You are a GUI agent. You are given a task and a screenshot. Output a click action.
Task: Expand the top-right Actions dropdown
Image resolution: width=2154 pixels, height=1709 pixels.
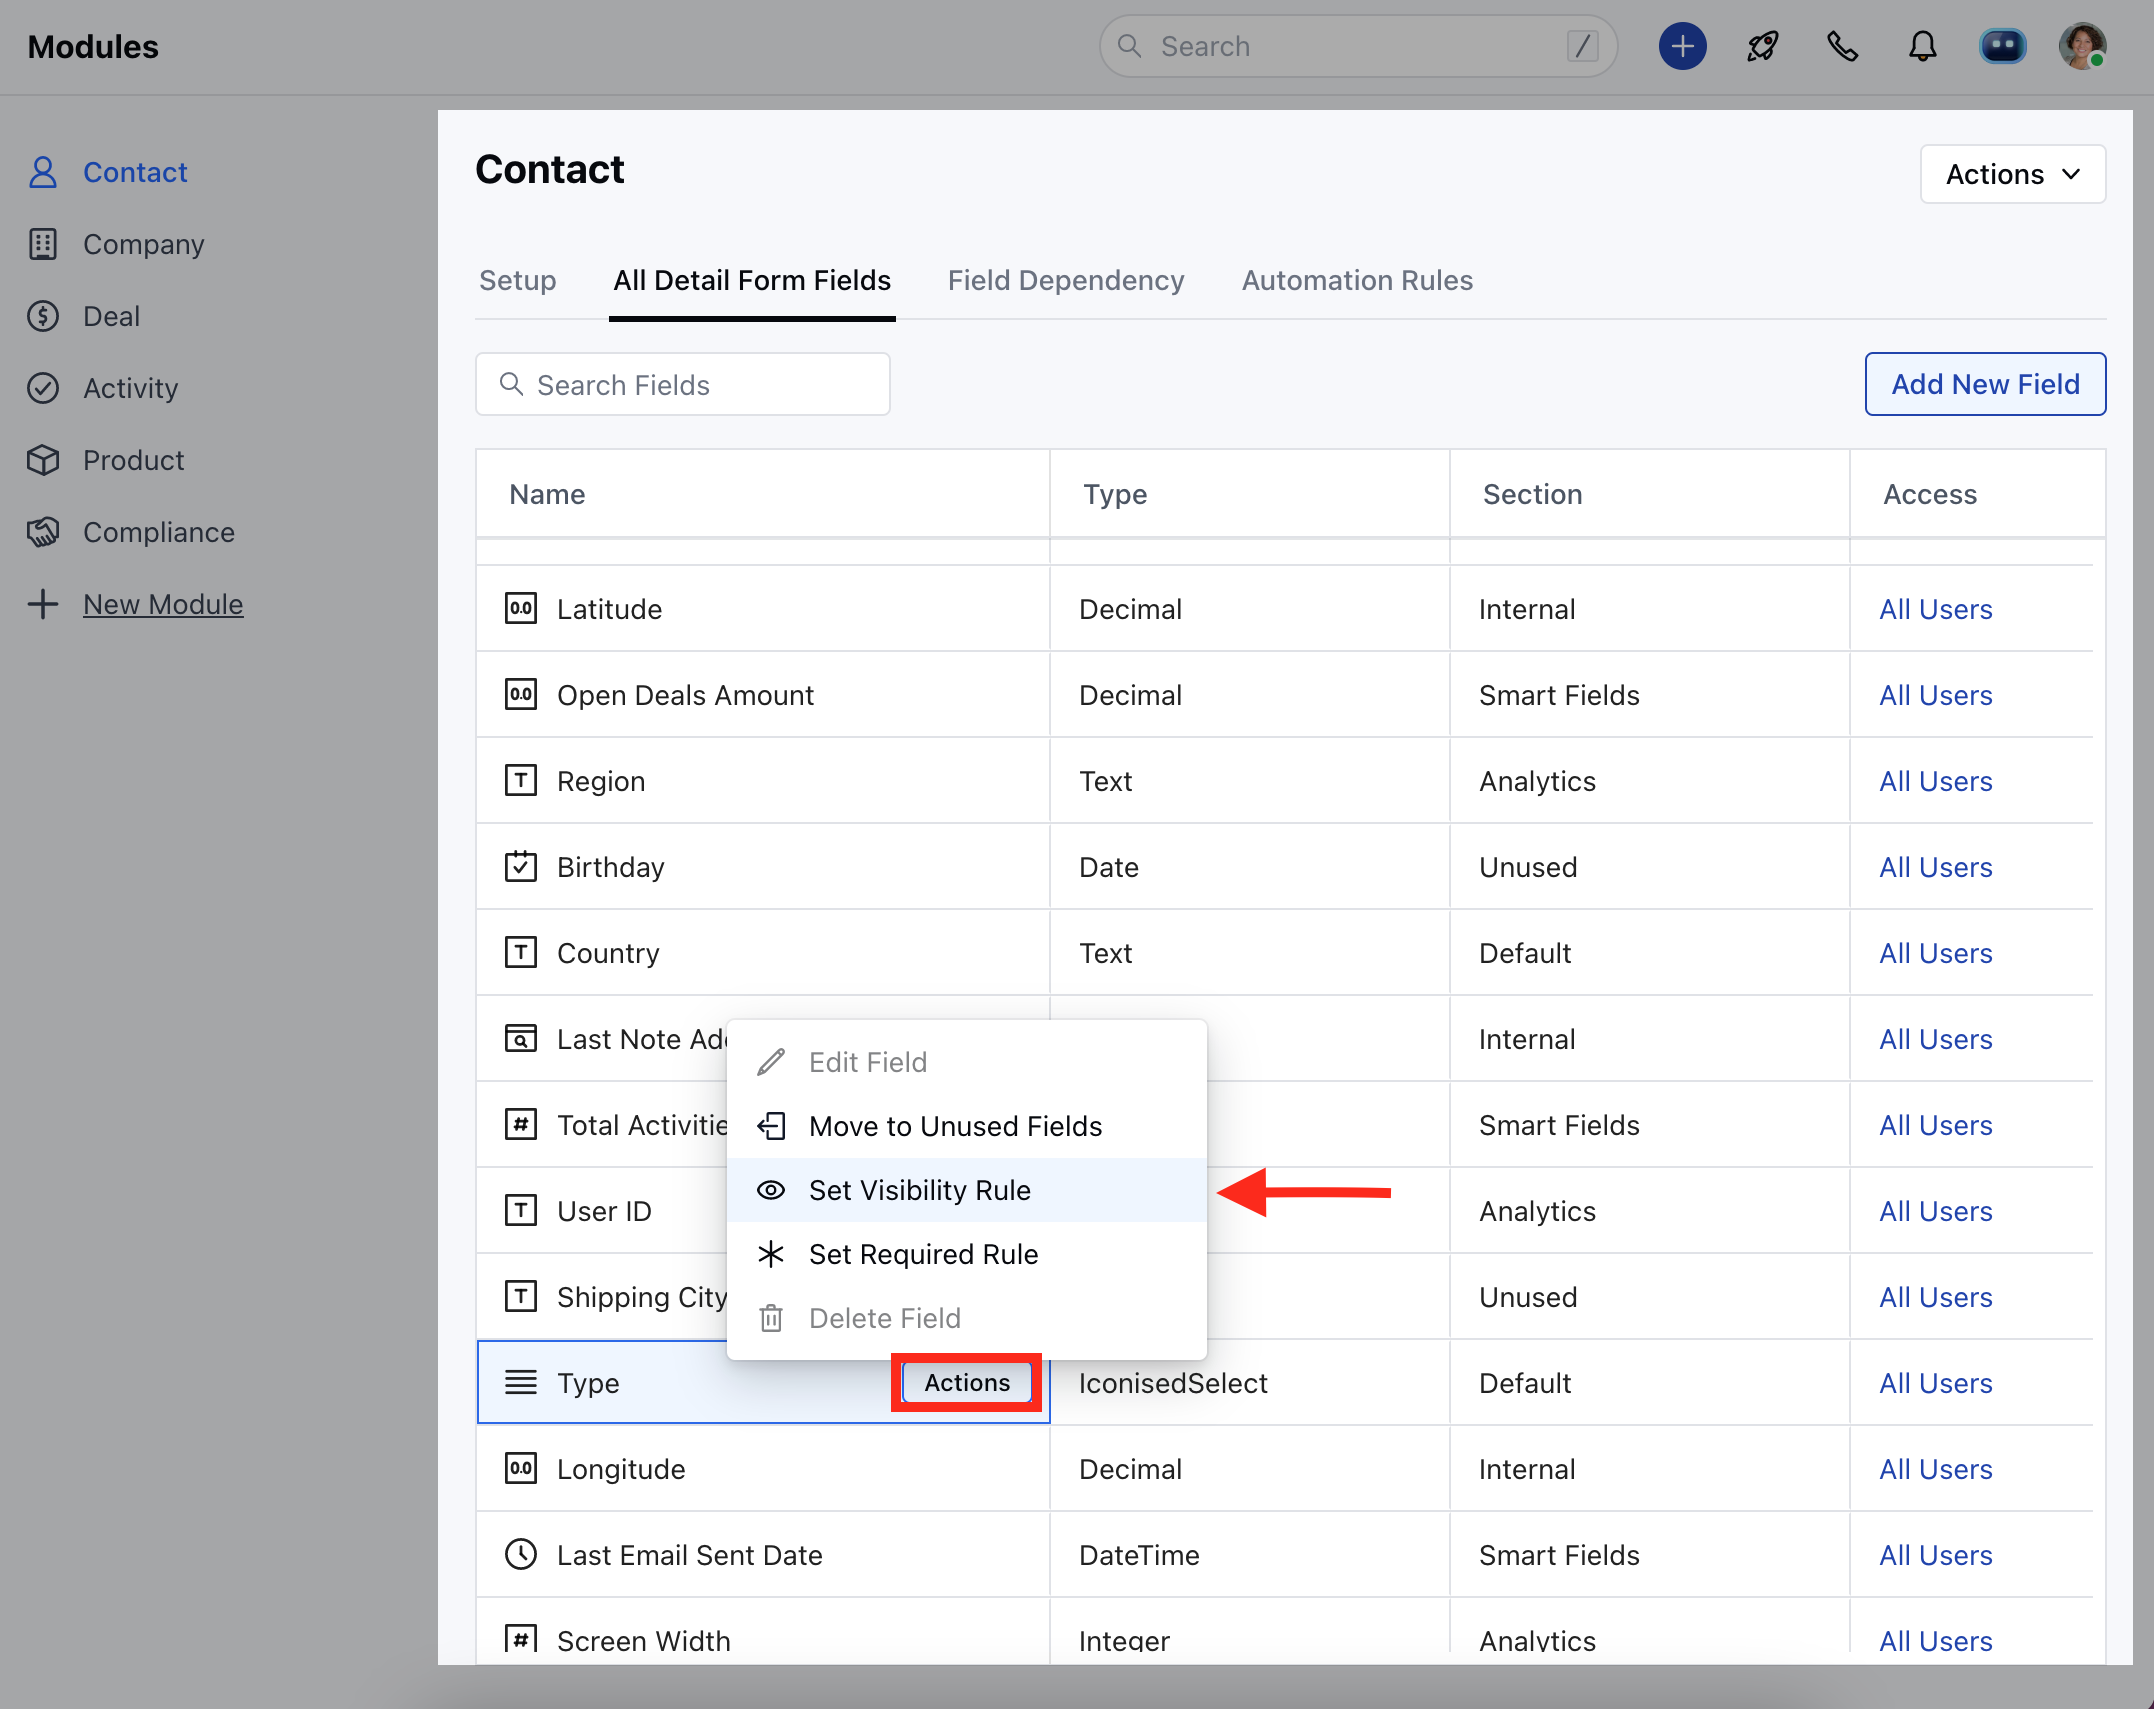coord(2012,174)
